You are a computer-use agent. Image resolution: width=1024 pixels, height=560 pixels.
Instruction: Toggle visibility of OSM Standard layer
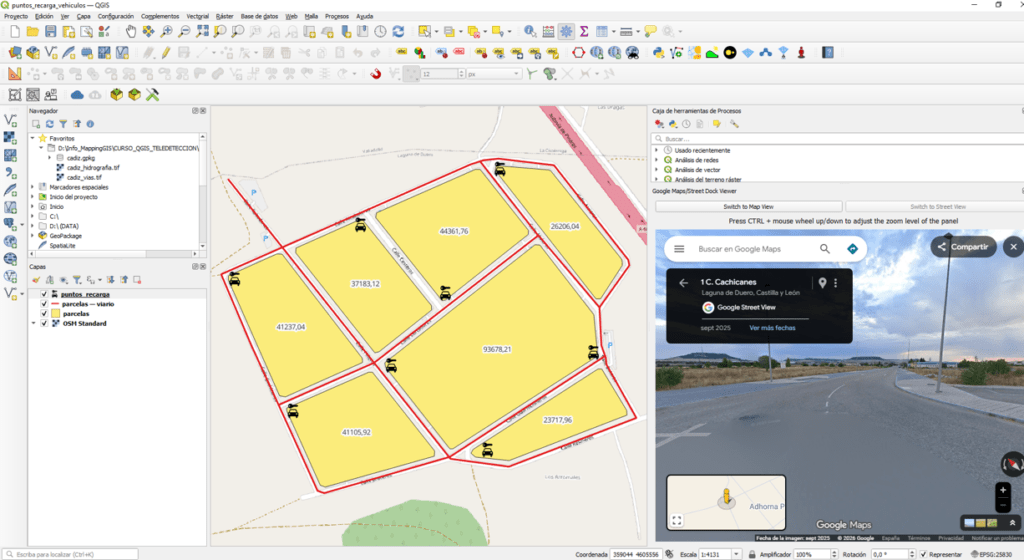coord(44,324)
